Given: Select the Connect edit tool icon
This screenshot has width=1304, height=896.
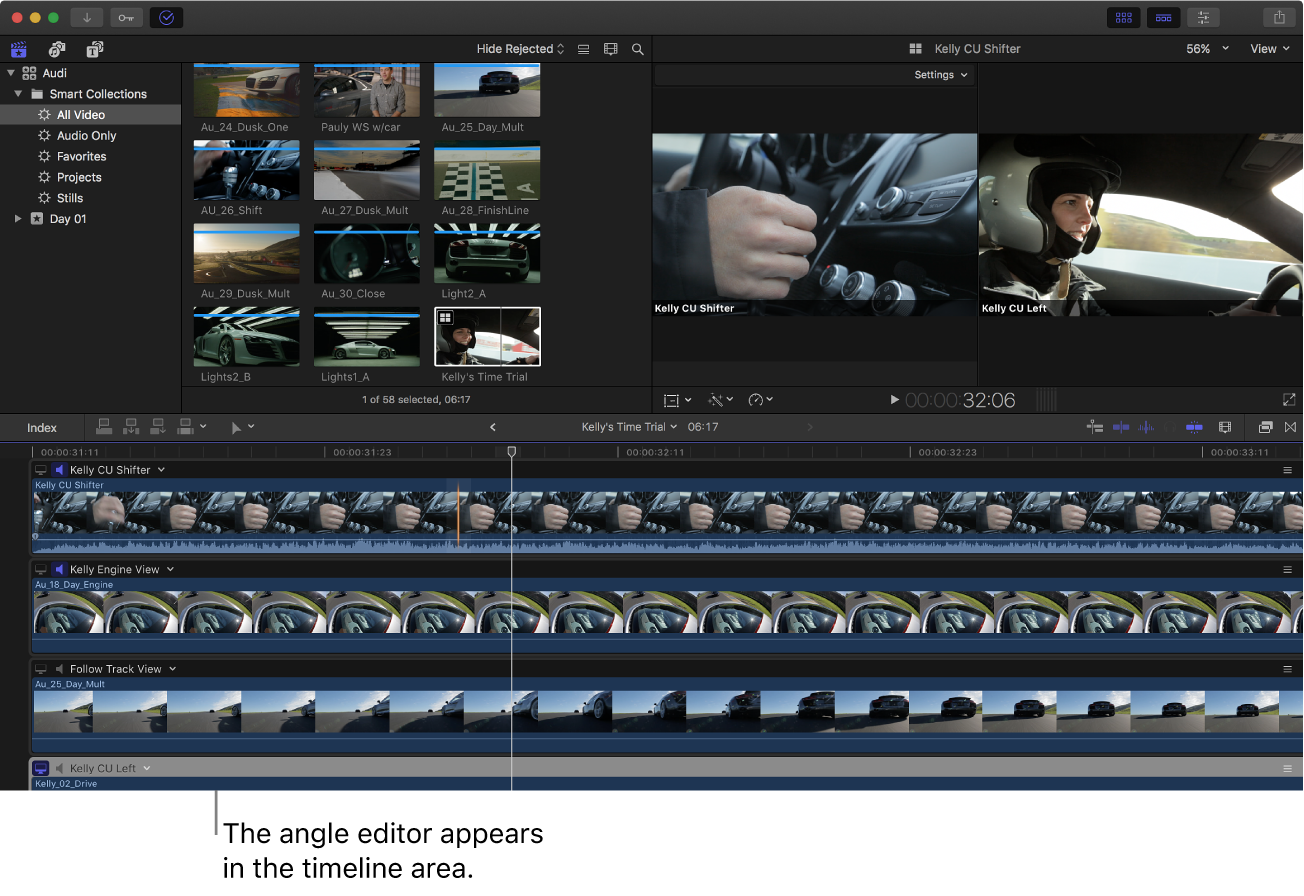Looking at the screenshot, I should (x=104, y=426).
